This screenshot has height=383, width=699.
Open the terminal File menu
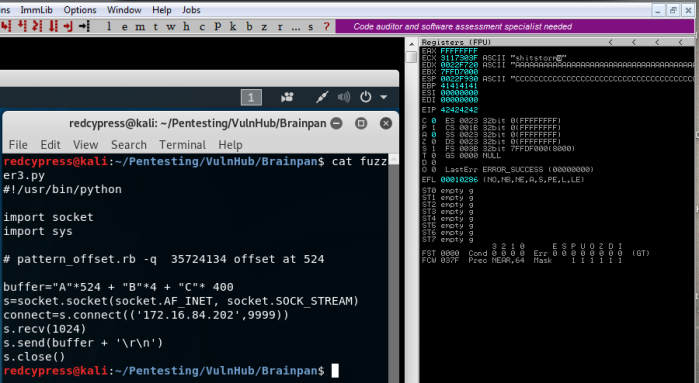[18, 145]
